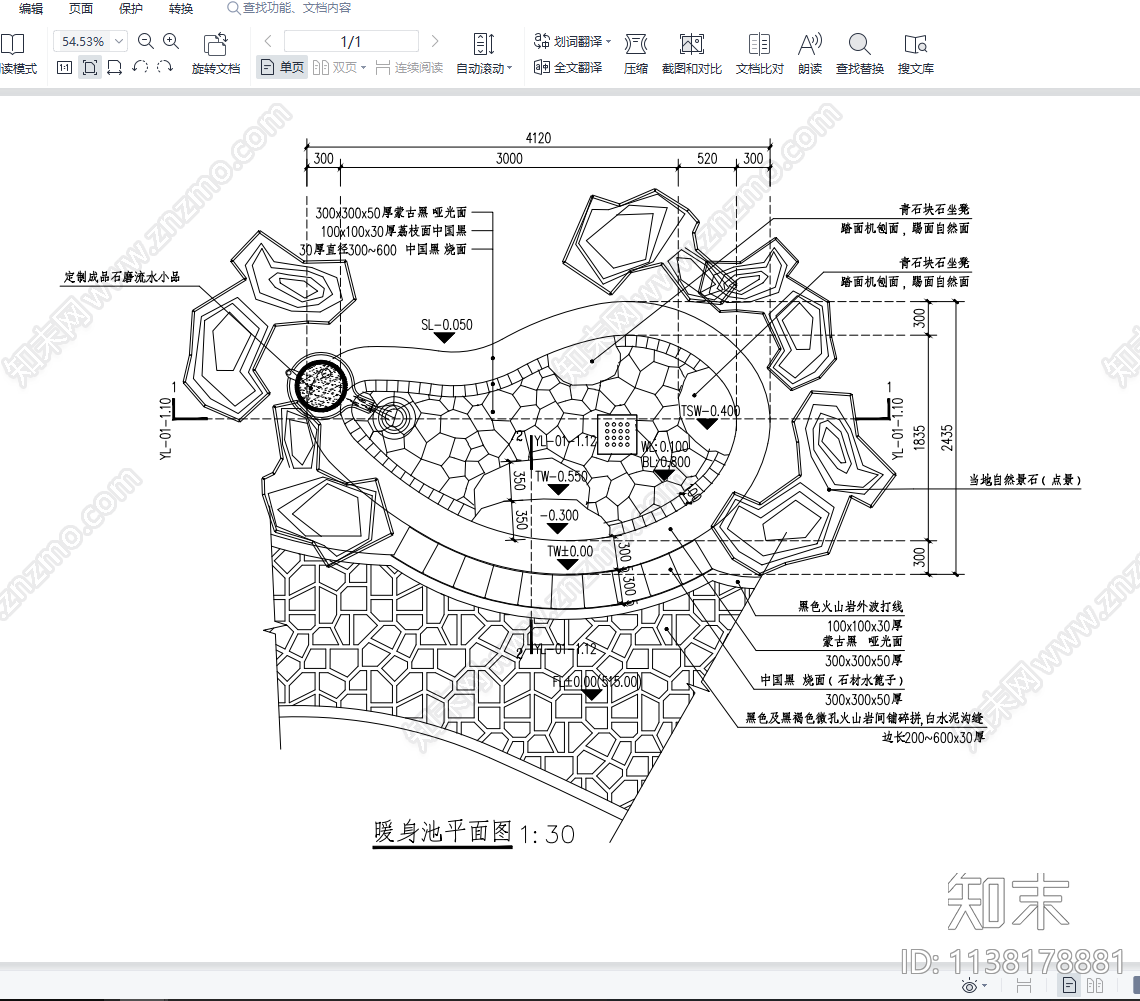Launch 文档比对 document comparison
The height and width of the screenshot is (1001, 1140).
759,54
